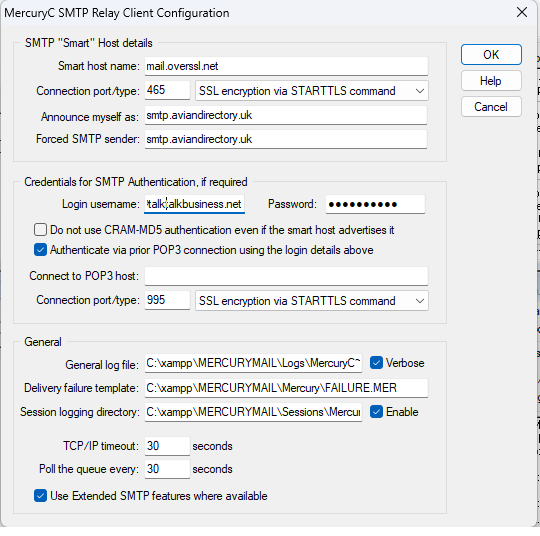Close the MercuryC configuration window
Screen dimensions: 540x536
522,12
